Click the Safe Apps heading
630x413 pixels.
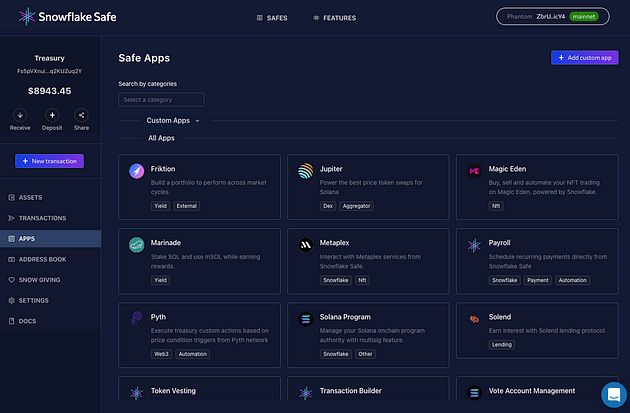point(144,58)
